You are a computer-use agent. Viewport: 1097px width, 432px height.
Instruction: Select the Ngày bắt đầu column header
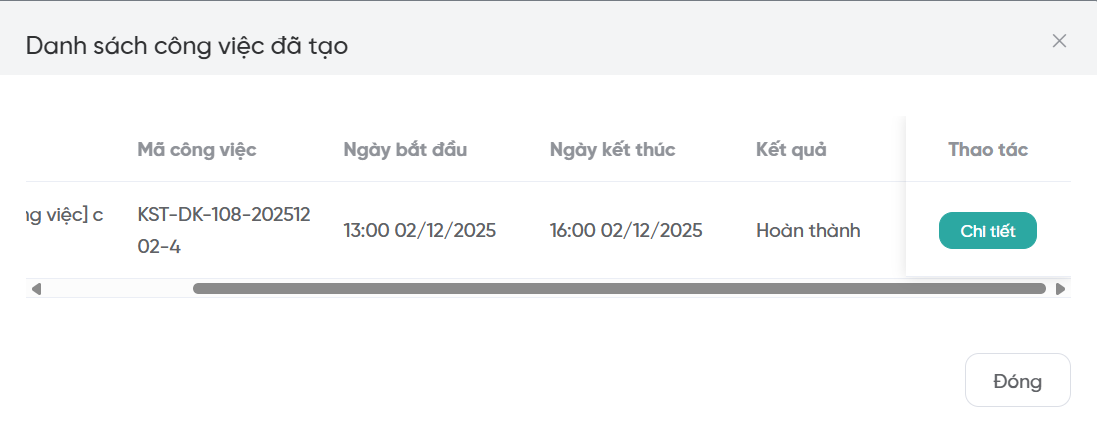(x=405, y=150)
